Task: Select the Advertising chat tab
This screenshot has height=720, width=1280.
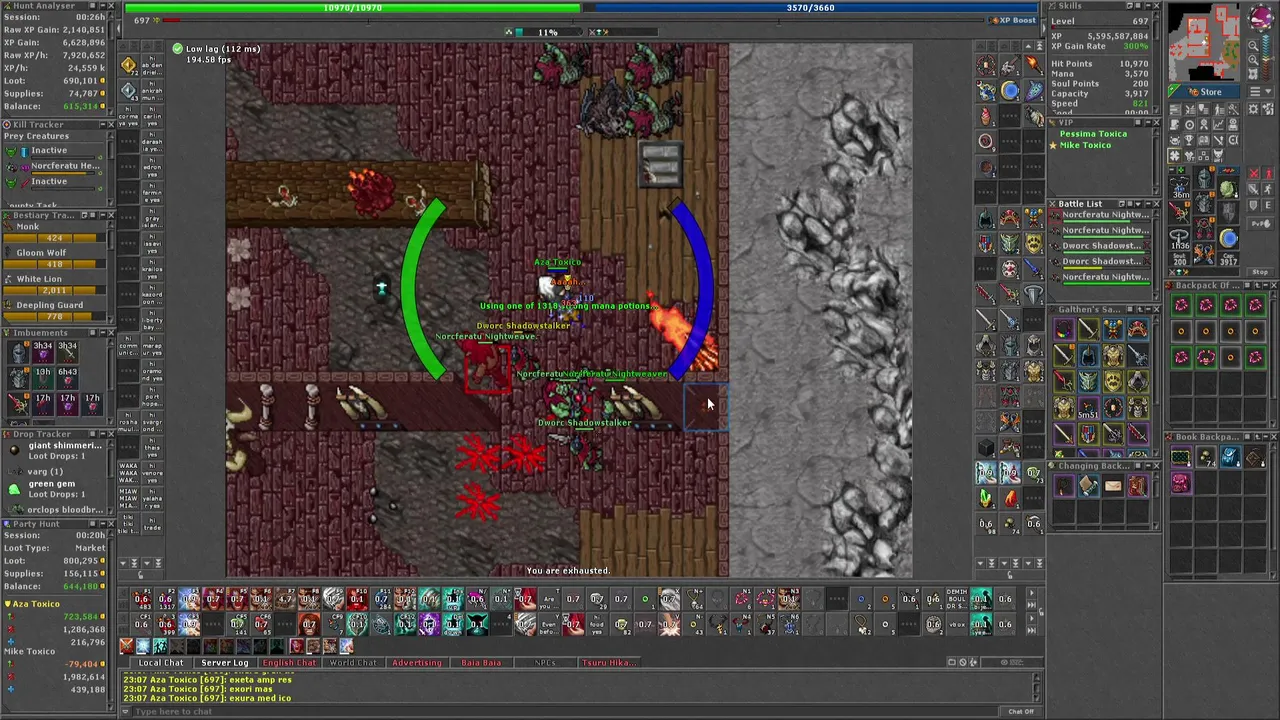Action: coord(416,662)
